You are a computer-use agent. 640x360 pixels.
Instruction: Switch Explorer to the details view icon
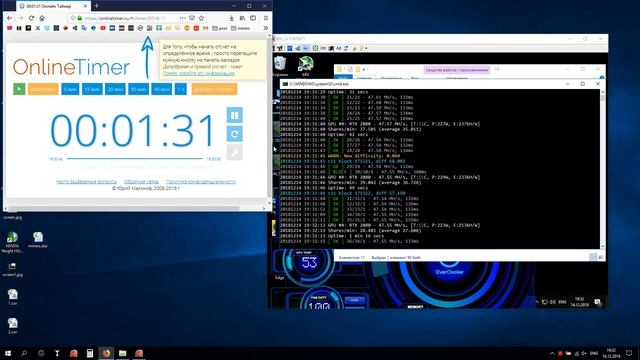[x=593, y=257]
